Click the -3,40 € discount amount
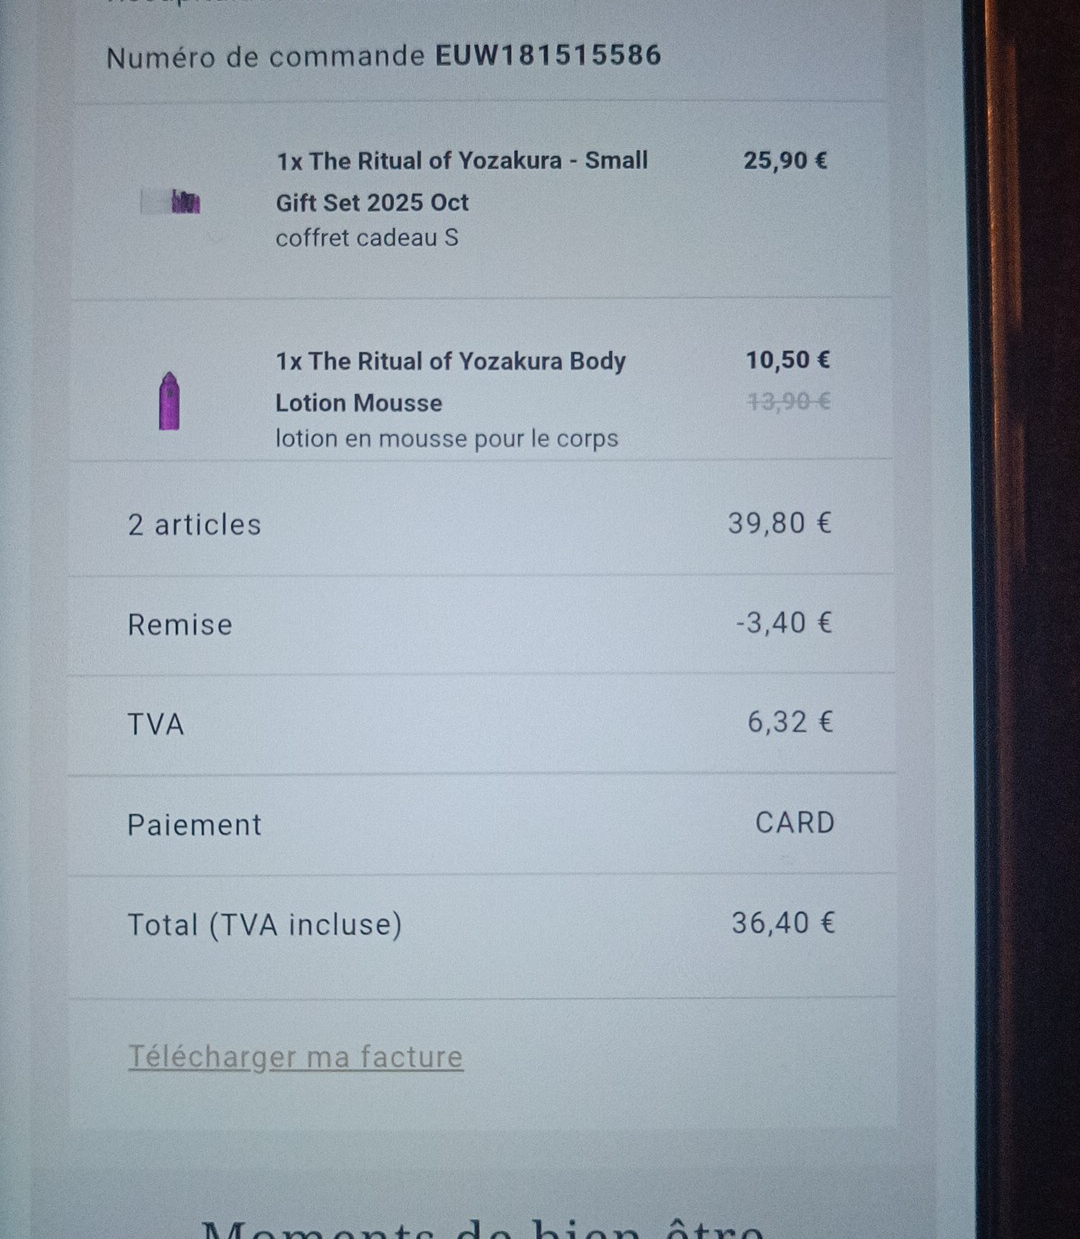 783,623
